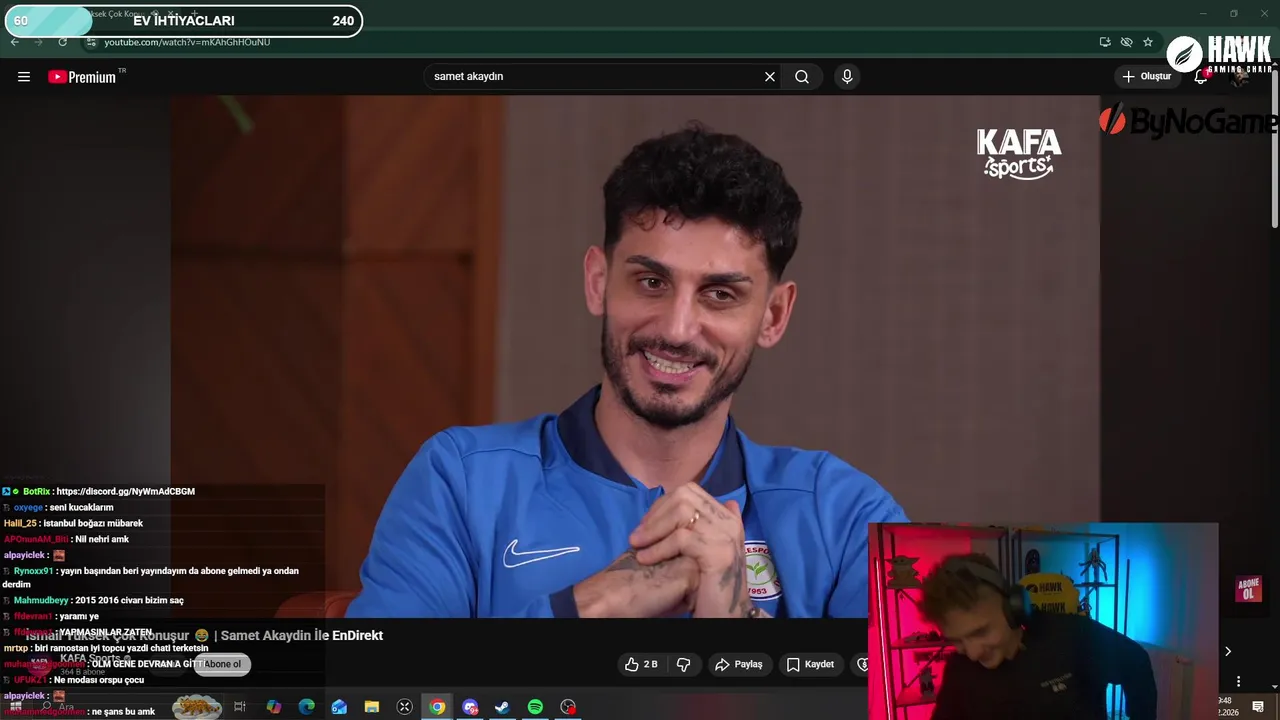Click the magnifier search button

(802, 77)
